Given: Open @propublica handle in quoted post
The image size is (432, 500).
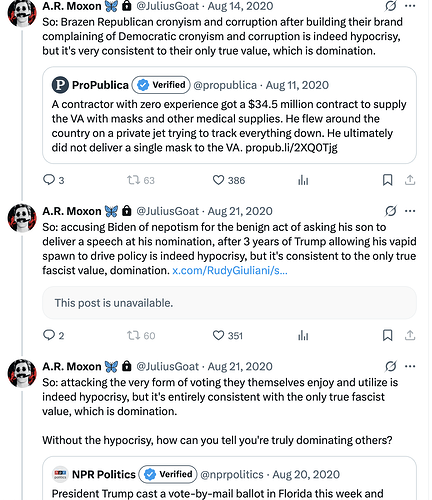Looking at the screenshot, I should (225, 85).
